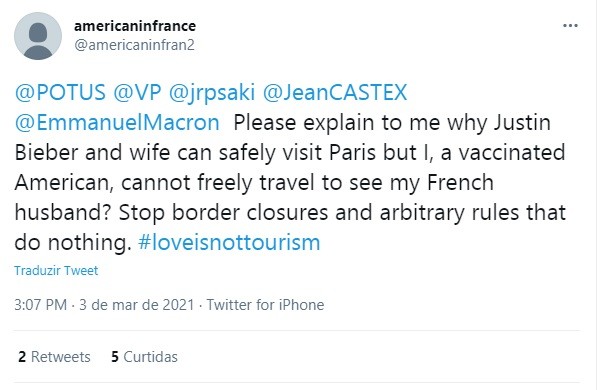The image size is (605, 390).
Task: Open the Twitter for iPhone source link
Action: coord(265,305)
